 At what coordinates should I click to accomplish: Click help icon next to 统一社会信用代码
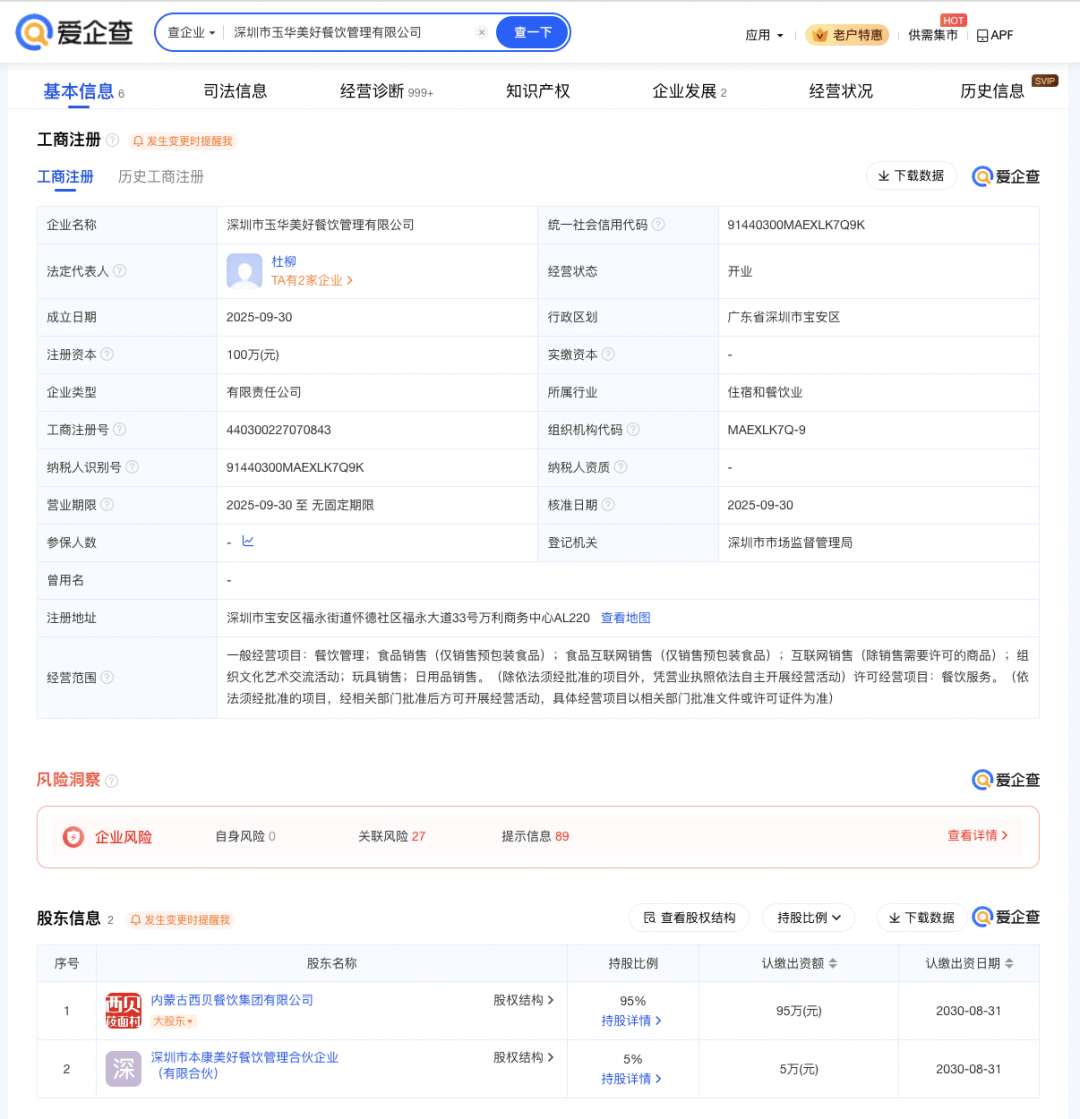pyautogui.click(x=658, y=225)
